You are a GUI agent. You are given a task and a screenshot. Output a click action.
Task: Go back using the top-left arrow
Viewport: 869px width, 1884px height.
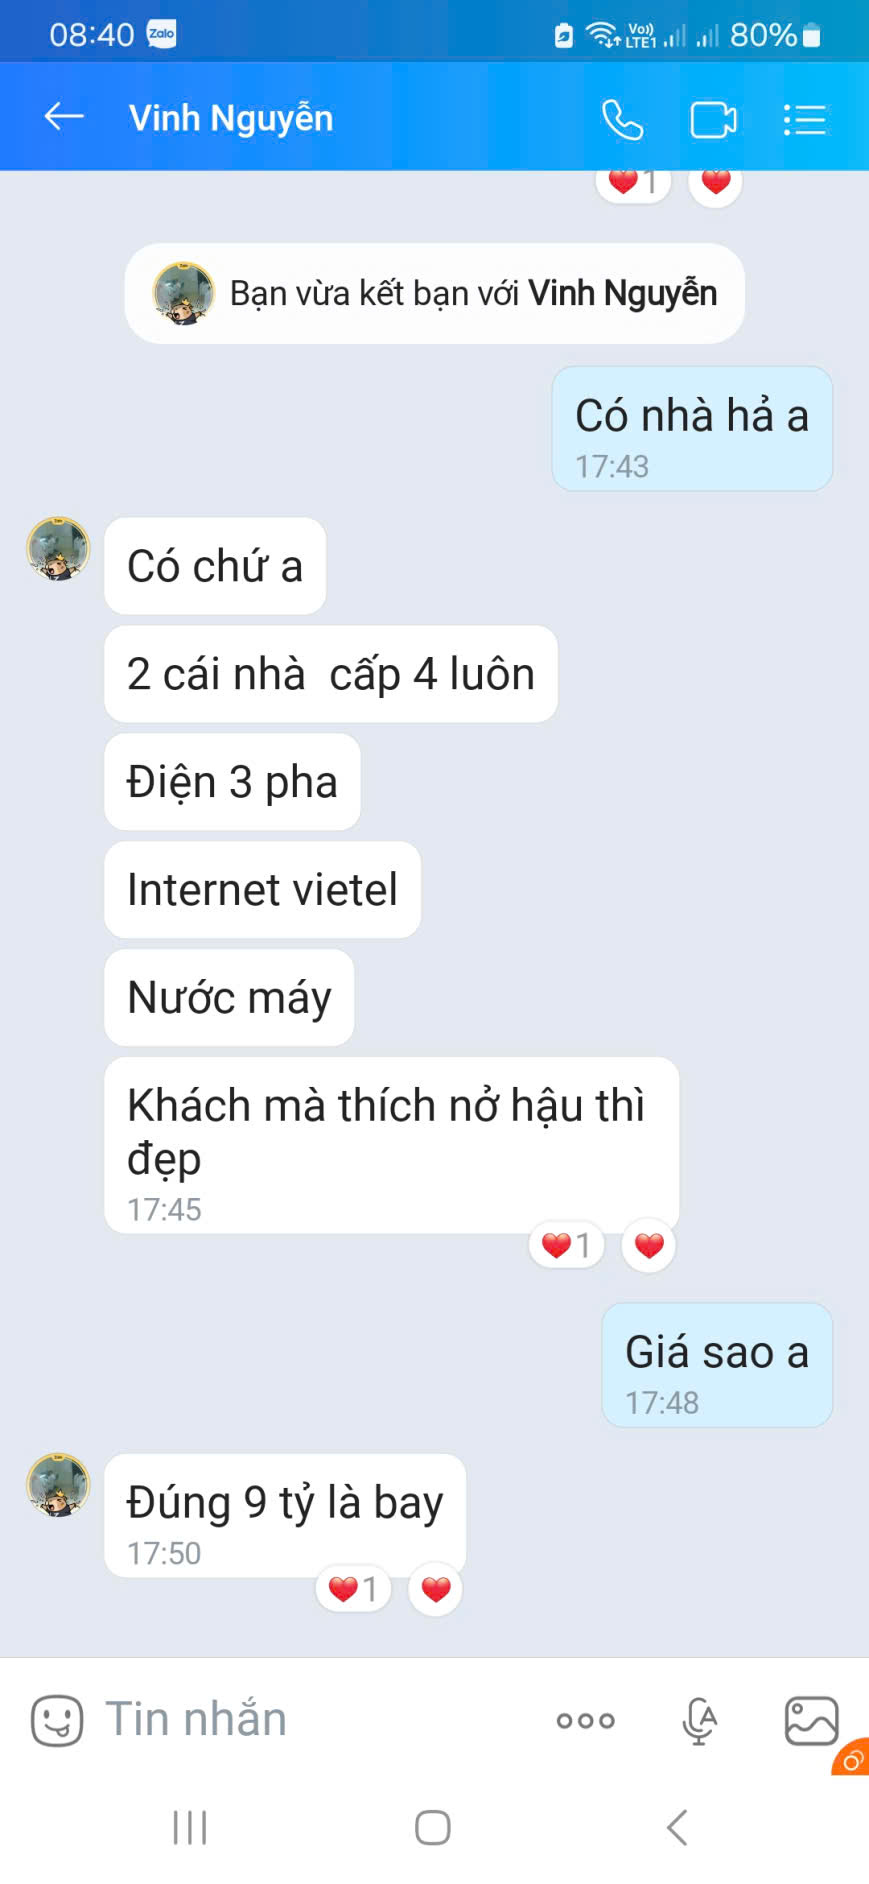pos(64,118)
